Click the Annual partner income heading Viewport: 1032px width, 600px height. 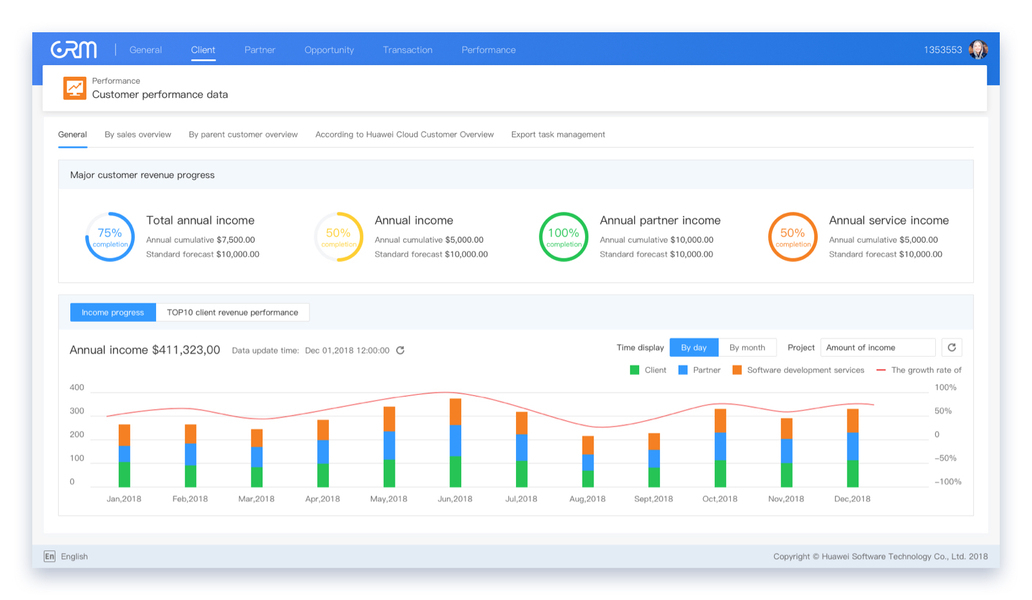point(660,220)
